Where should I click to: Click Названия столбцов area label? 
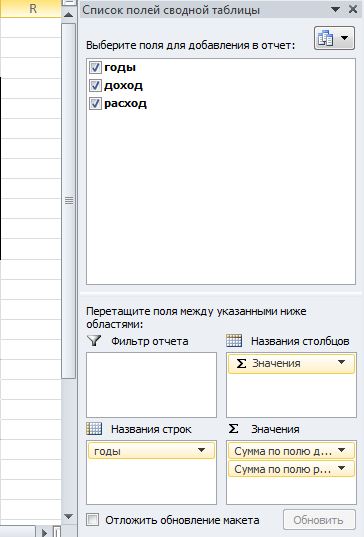[x=300, y=341]
